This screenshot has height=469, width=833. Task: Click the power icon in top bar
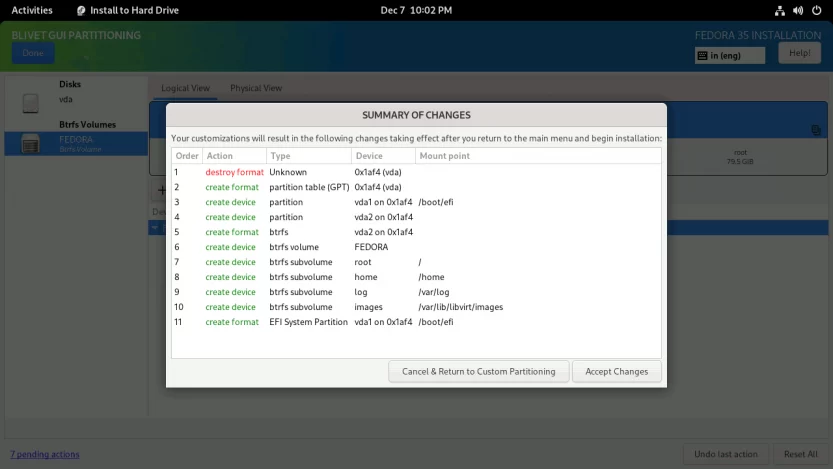[817, 10]
